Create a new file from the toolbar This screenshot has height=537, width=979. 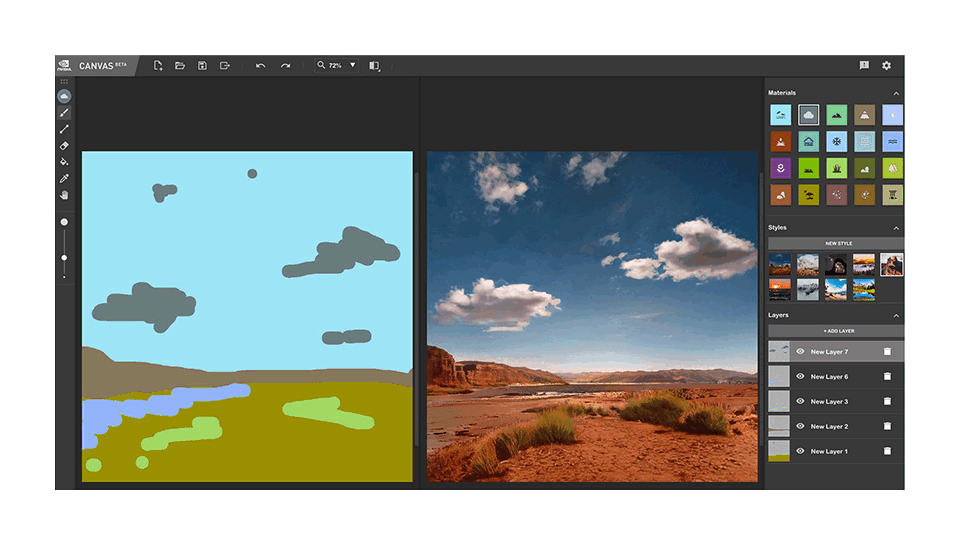pos(158,66)
